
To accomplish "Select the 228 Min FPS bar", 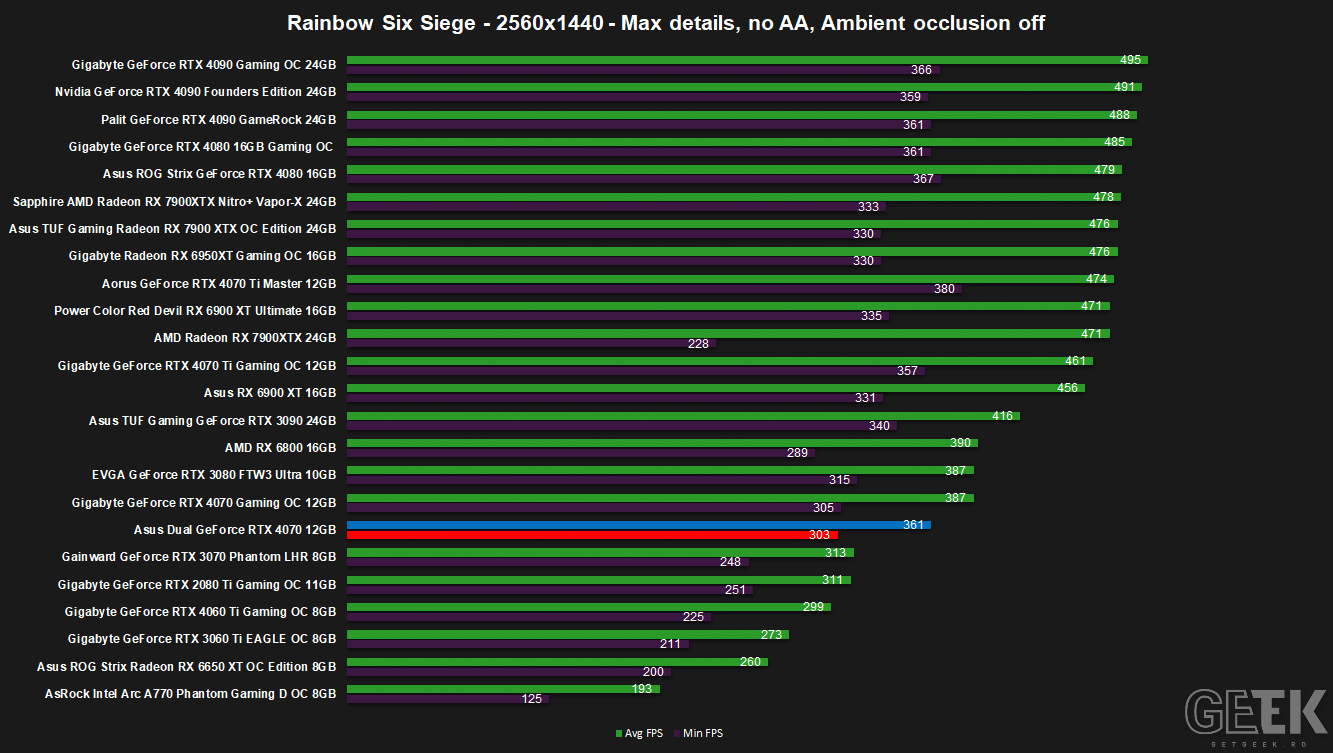I will point(531,343).
